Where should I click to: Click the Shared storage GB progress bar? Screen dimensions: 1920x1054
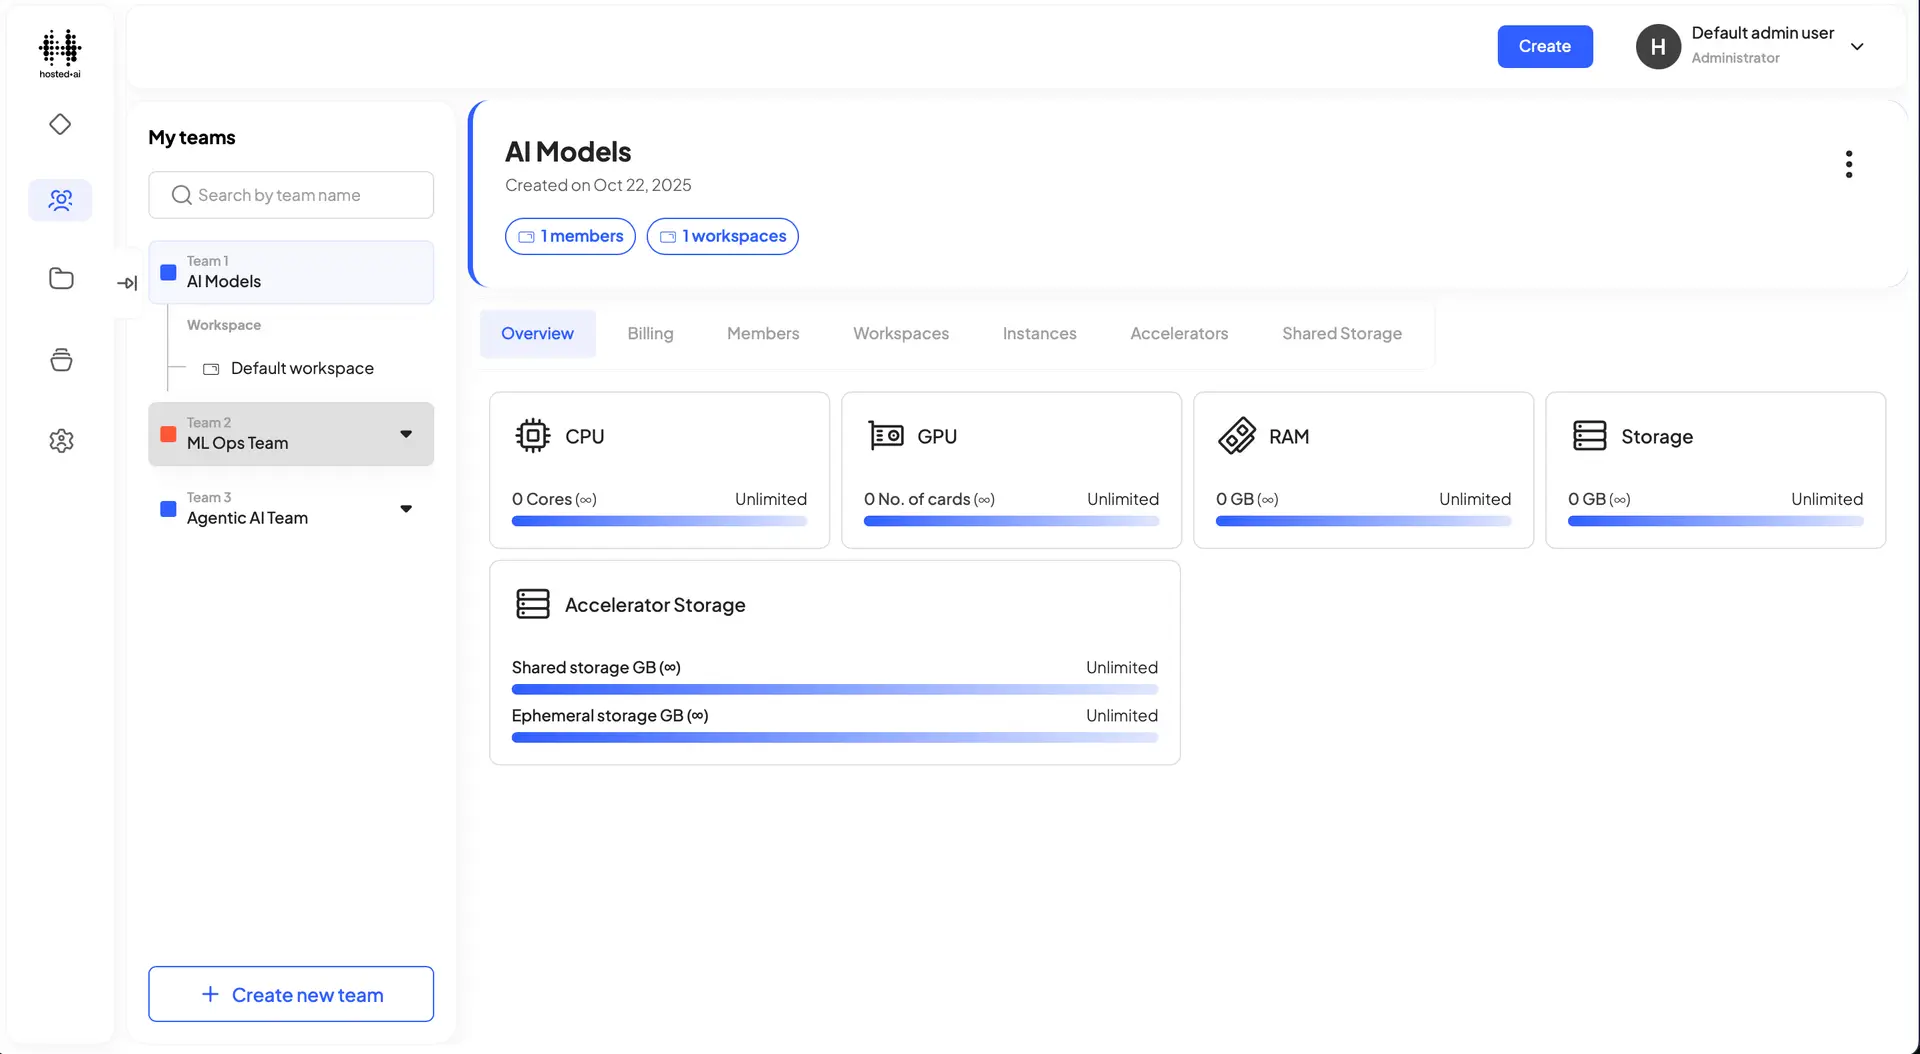(x=834, y=689)
